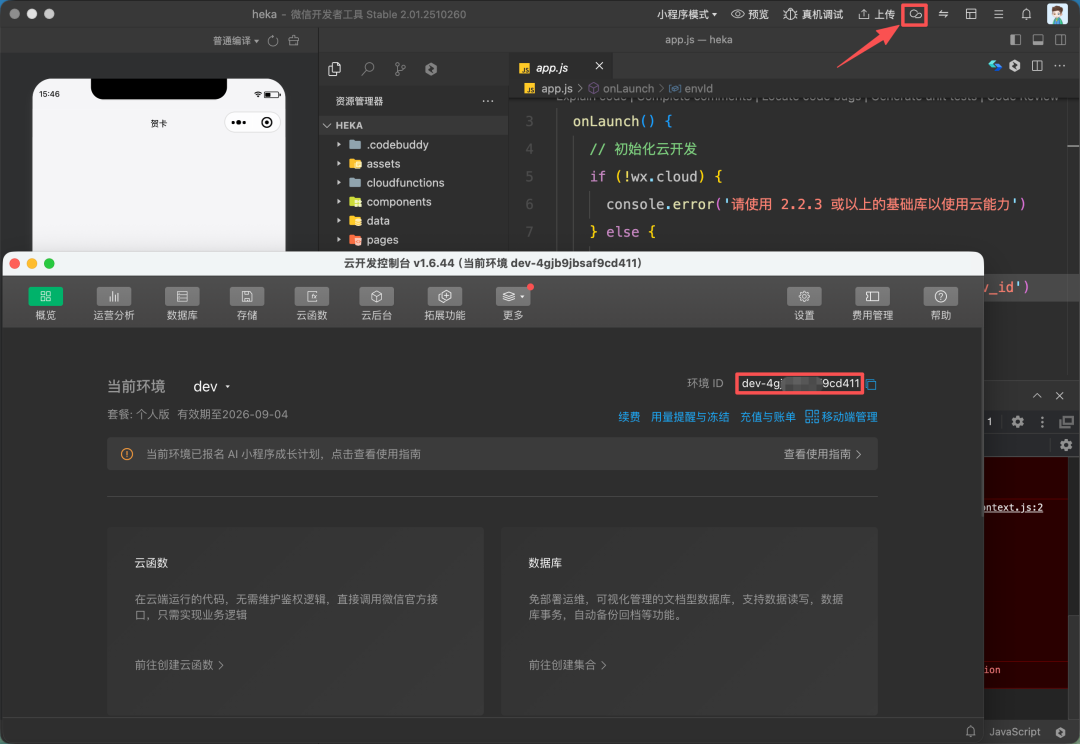Select the environment ID input field
The height and width of the screenshot is (744, 1080).
coord(799,383)
